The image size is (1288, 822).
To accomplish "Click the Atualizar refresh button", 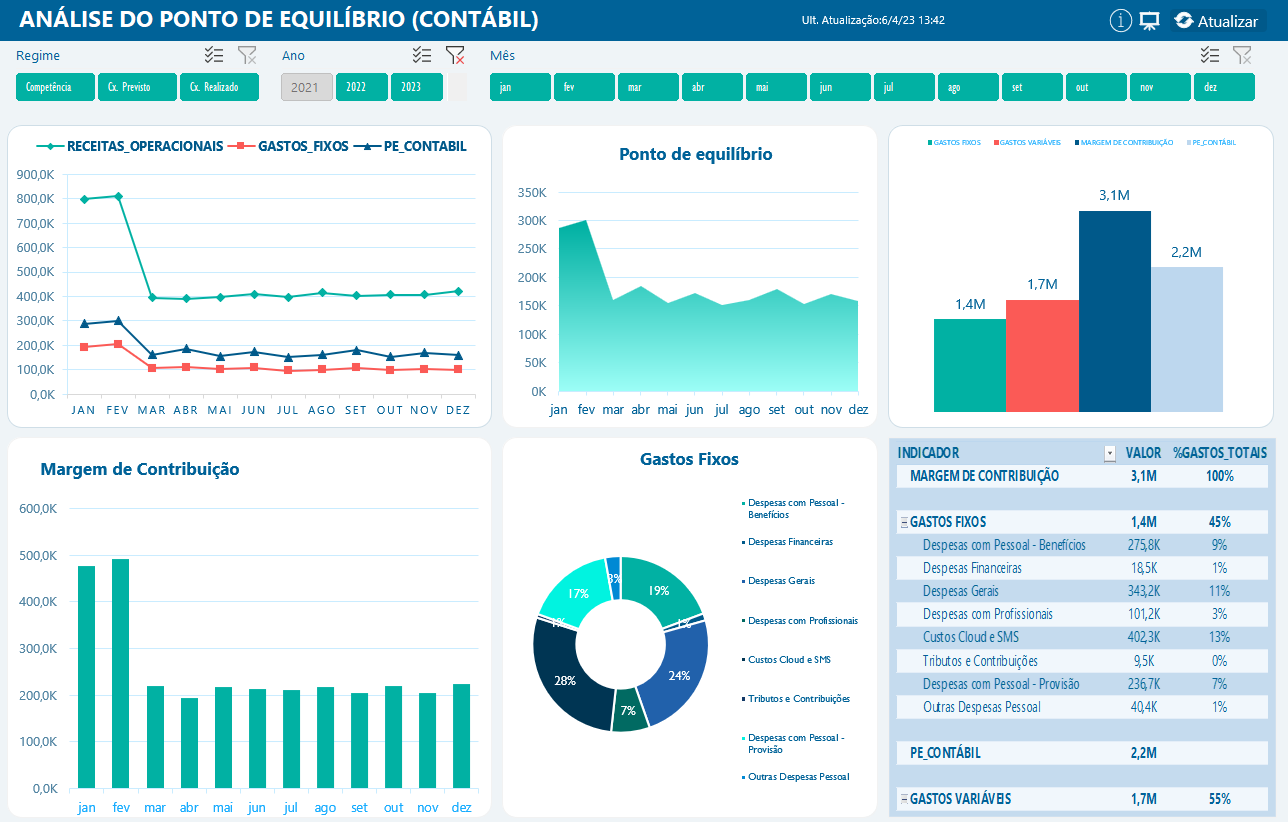I will (1216, 20).
